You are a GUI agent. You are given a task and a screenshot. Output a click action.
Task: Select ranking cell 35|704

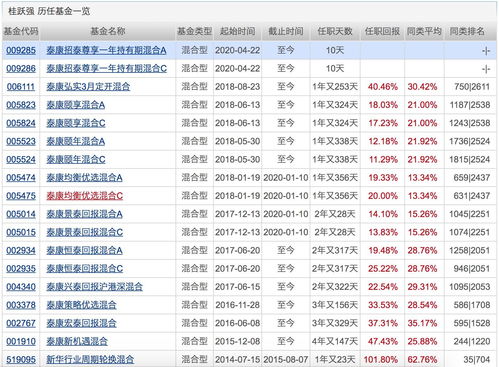coord(477,360)
